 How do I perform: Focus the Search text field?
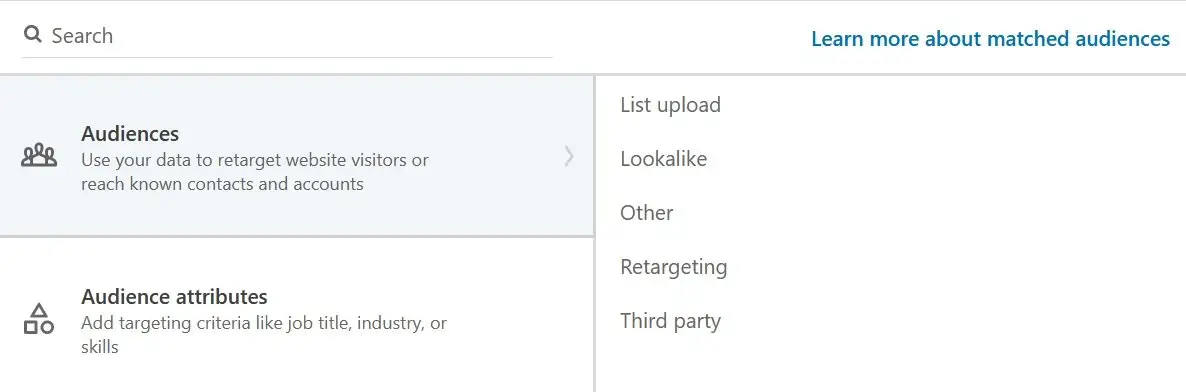pos(287,36)
